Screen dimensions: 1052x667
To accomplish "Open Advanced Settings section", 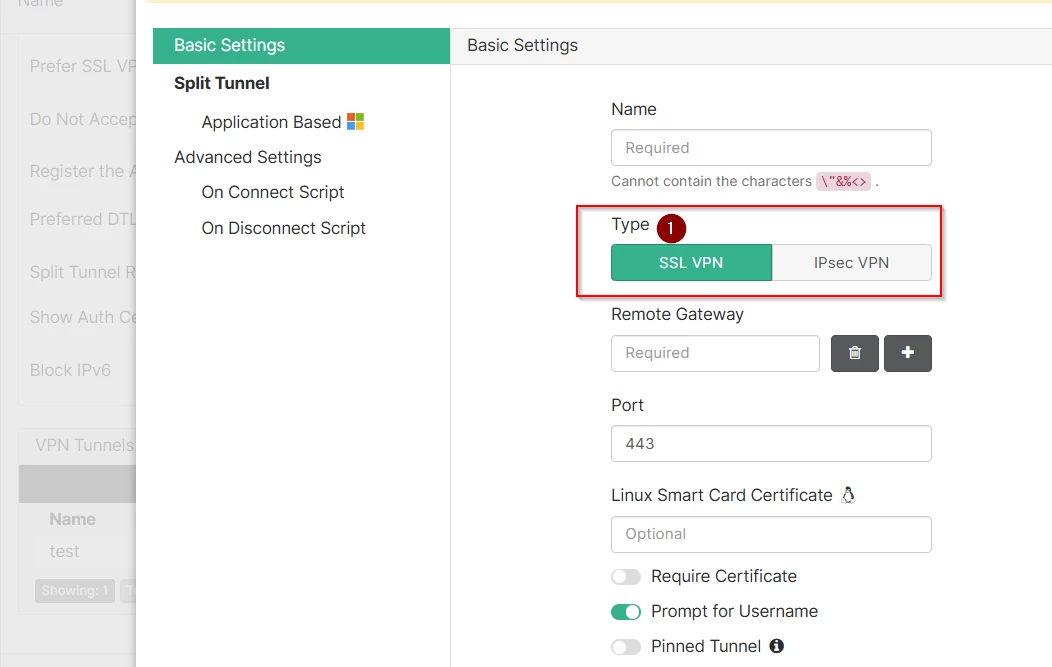I will [248, 157].
